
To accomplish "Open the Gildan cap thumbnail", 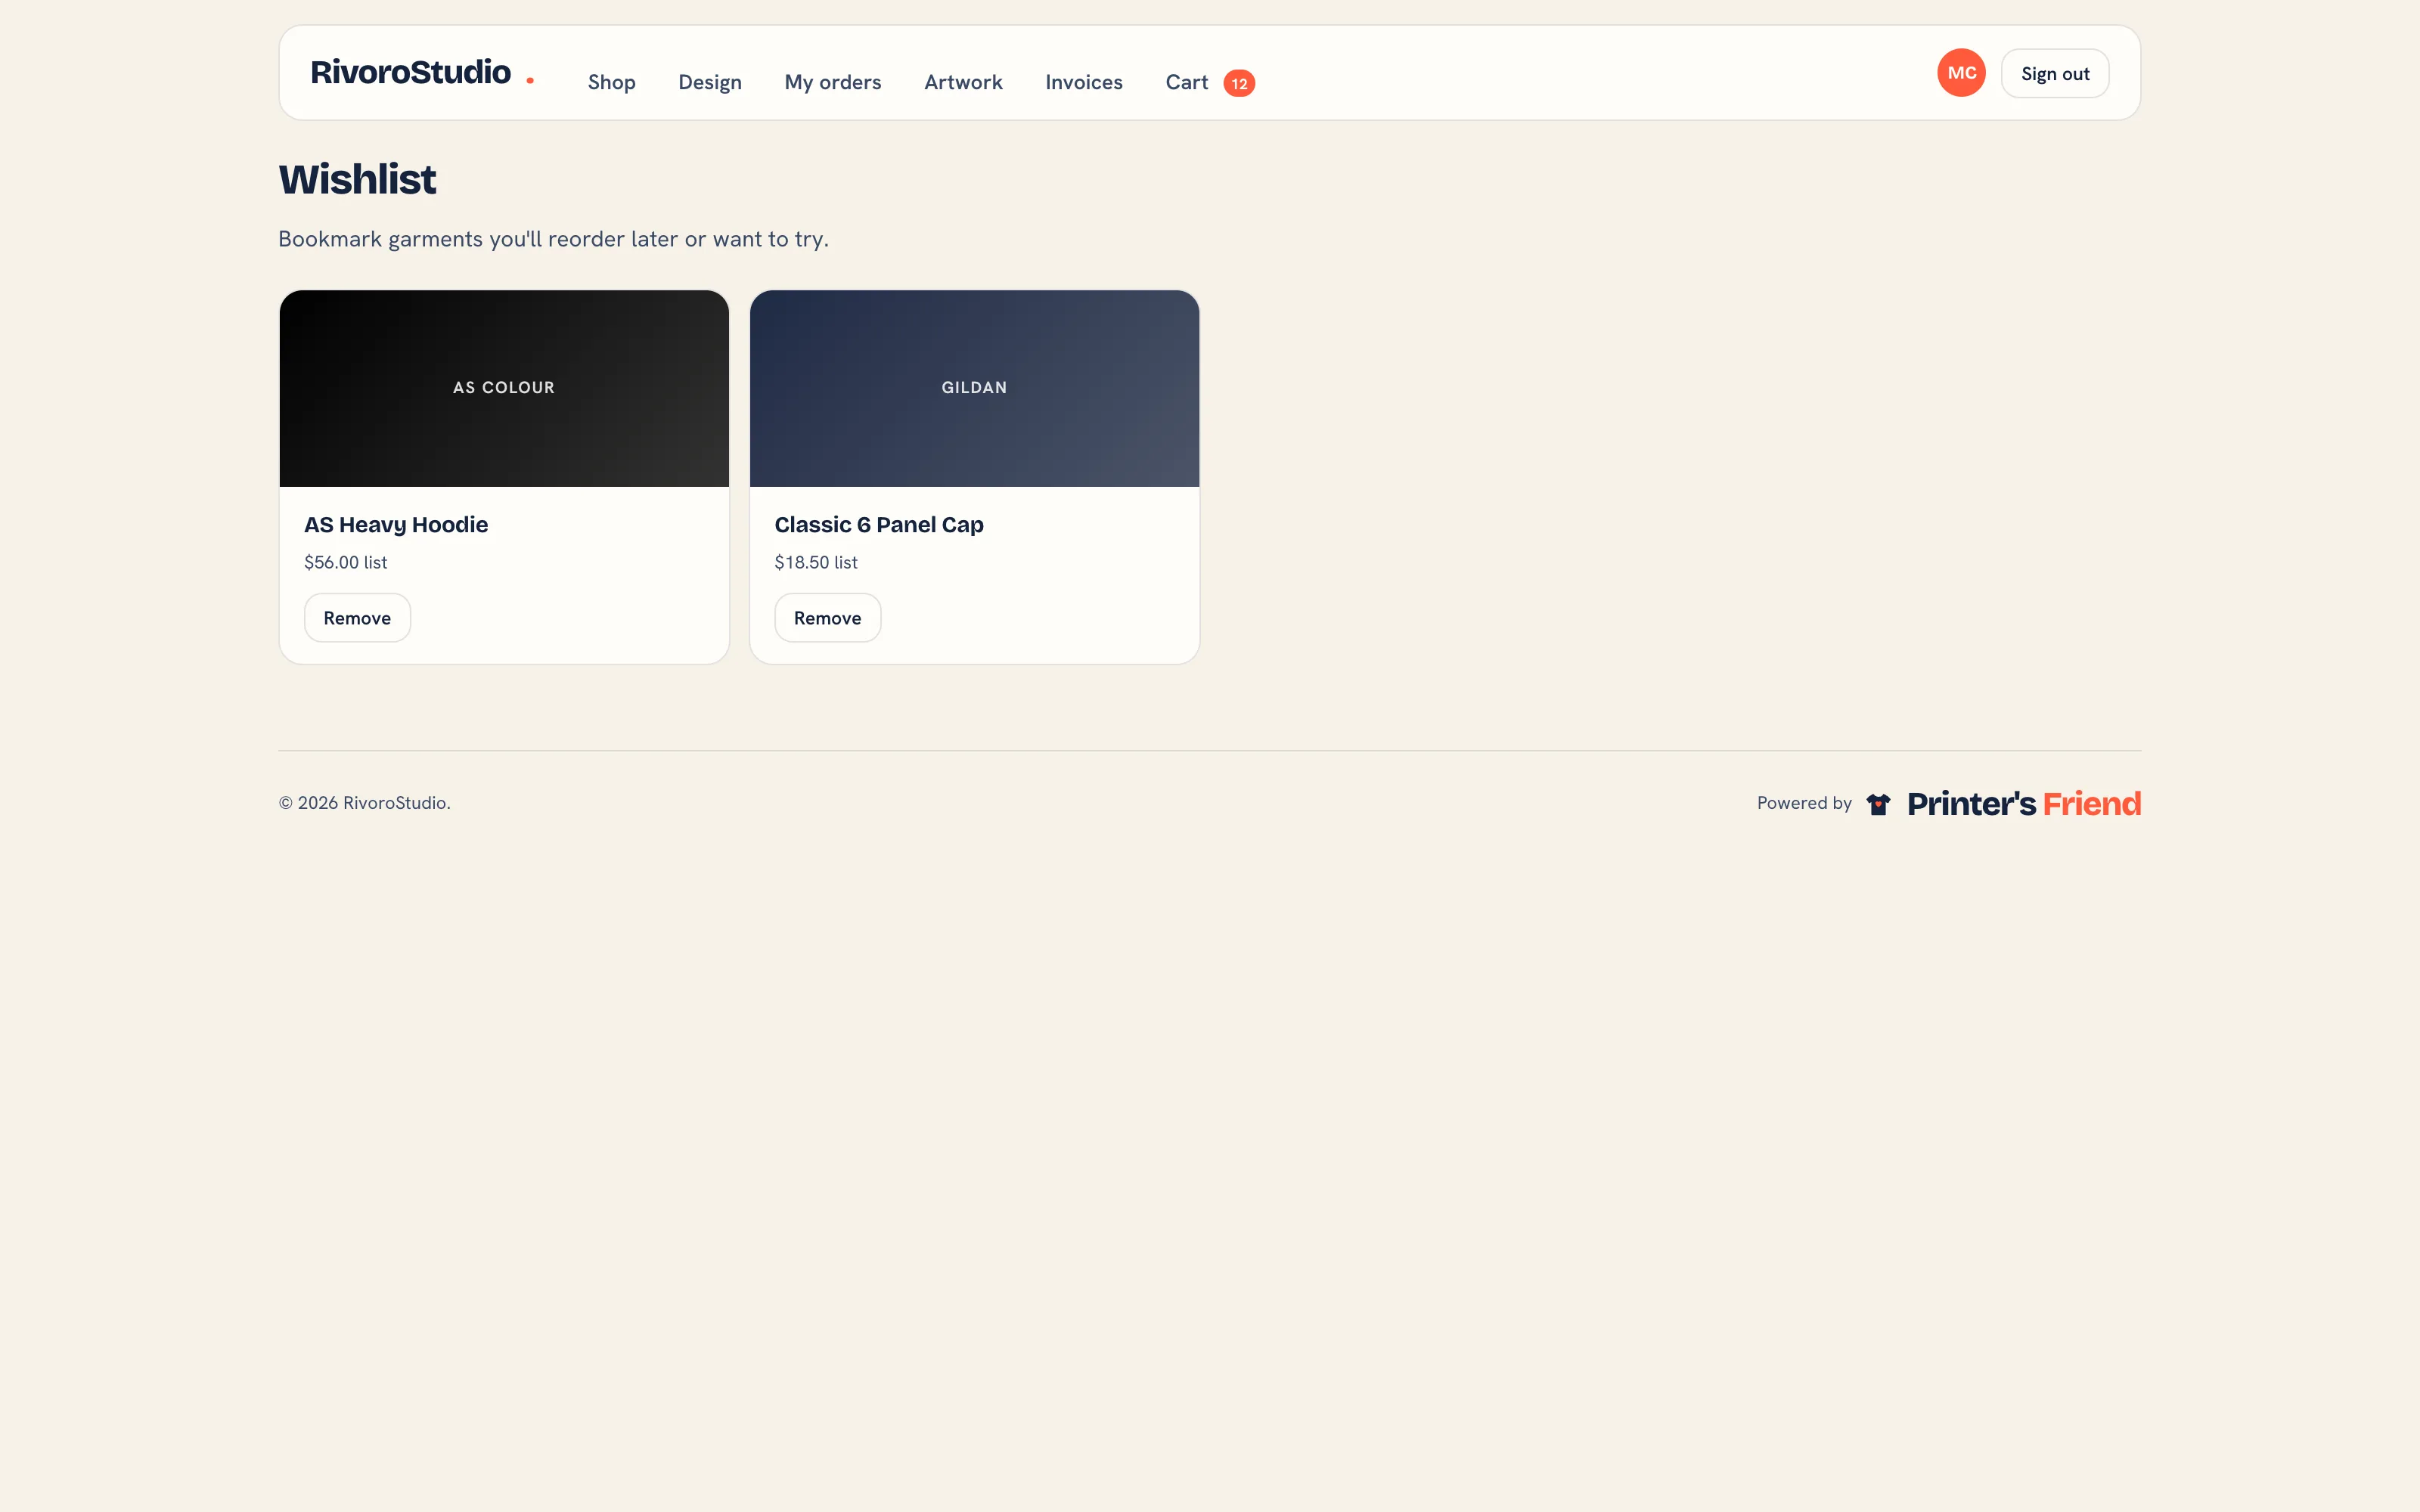I will click(x=974, y=388).
